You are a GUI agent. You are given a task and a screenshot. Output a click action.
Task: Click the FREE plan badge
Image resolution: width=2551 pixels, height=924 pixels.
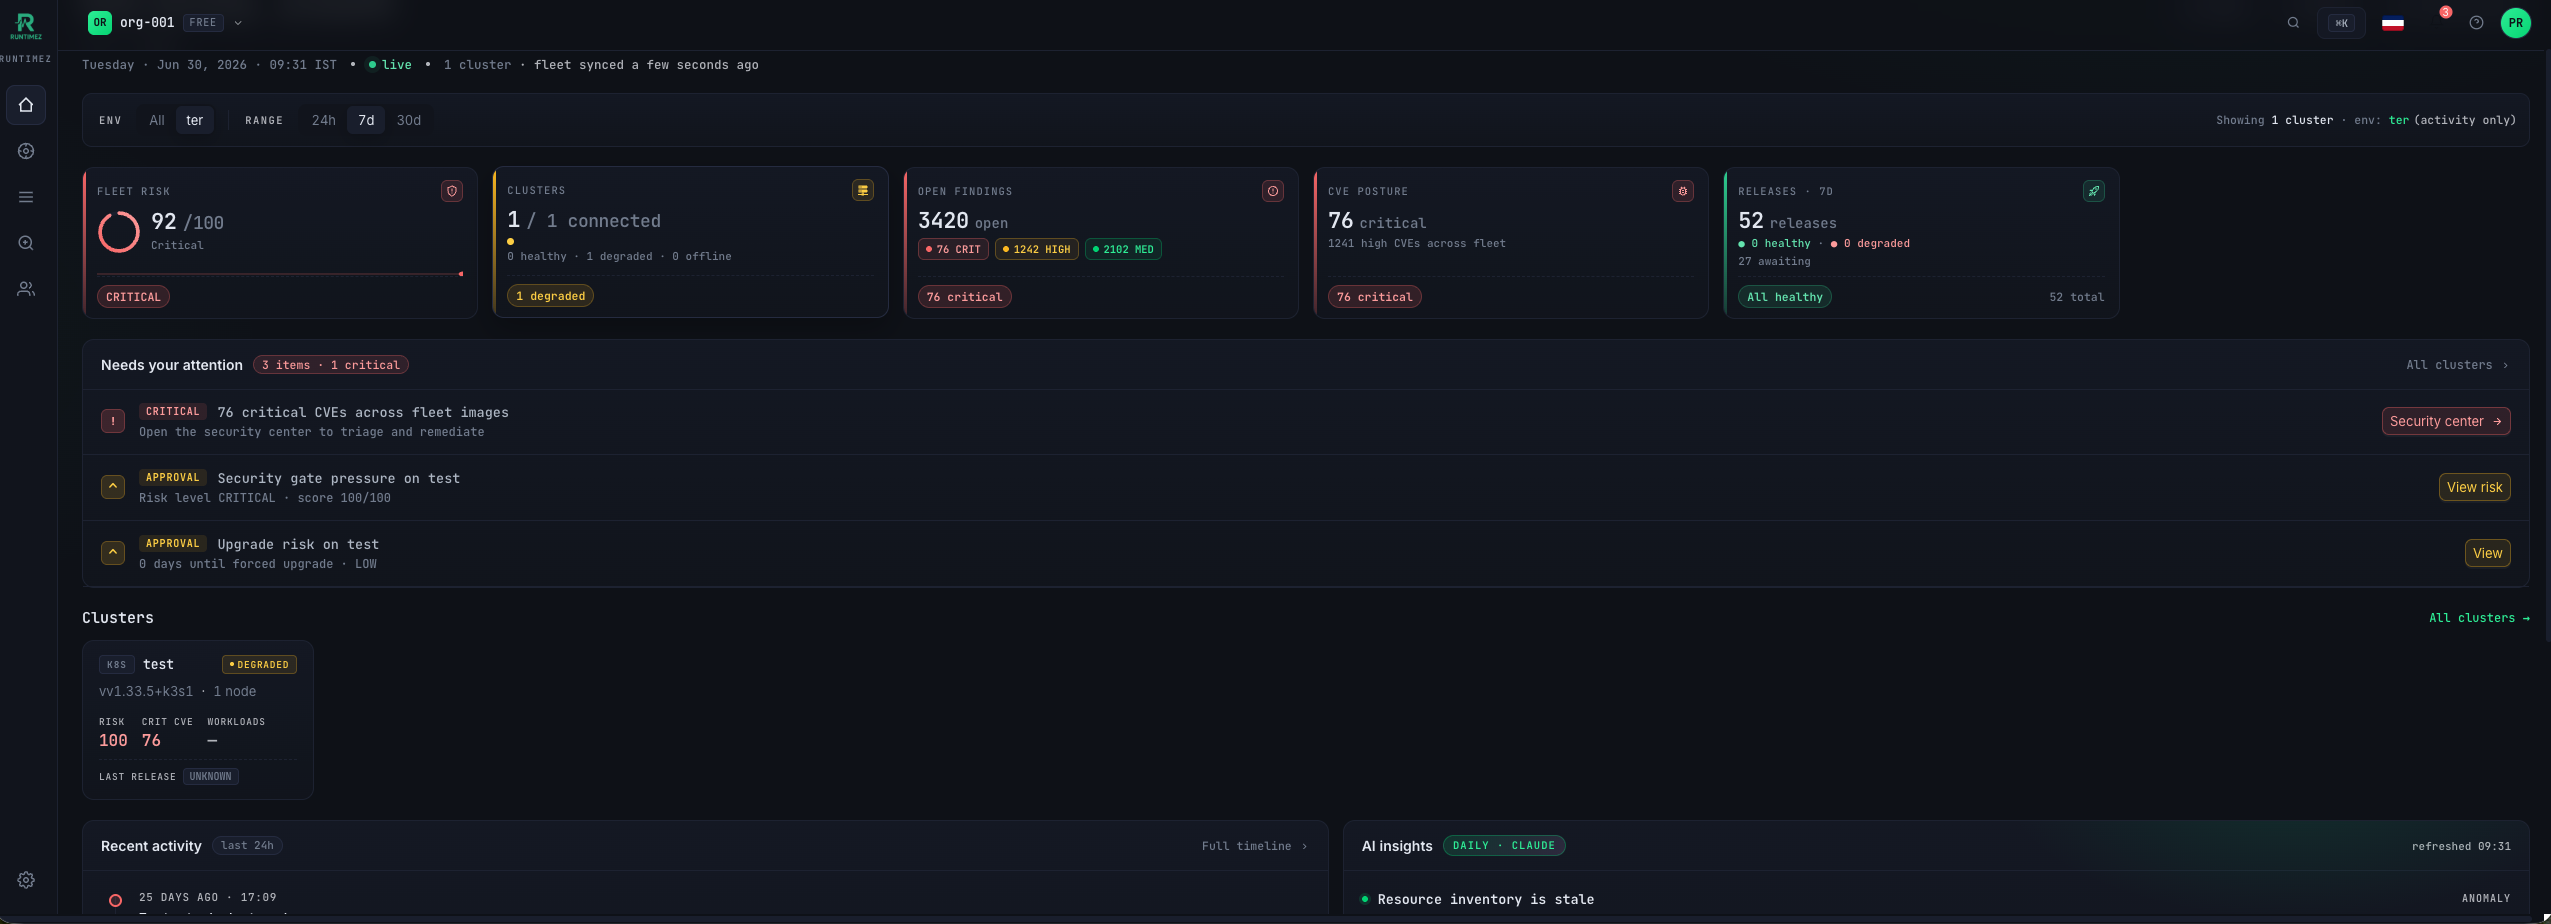tap(203, 22)
